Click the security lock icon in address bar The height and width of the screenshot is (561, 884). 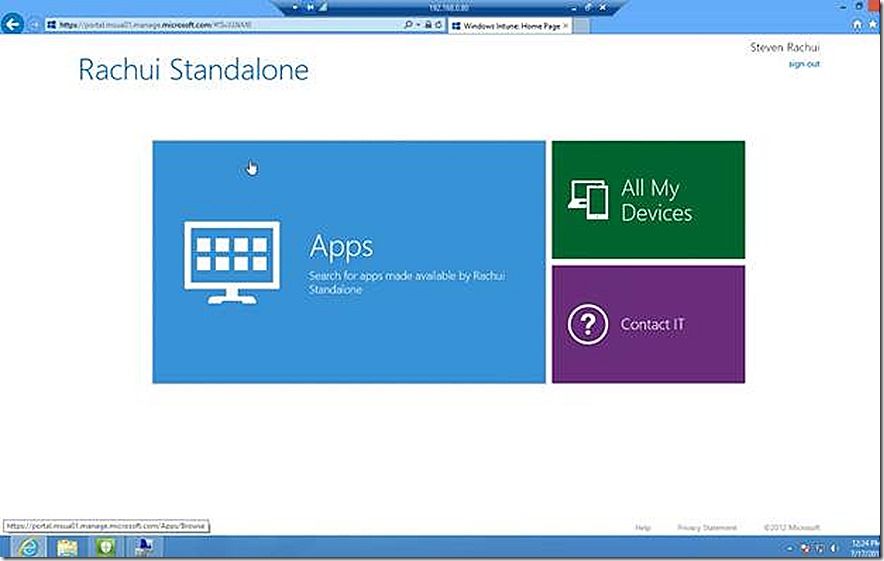tap(428, 25)
